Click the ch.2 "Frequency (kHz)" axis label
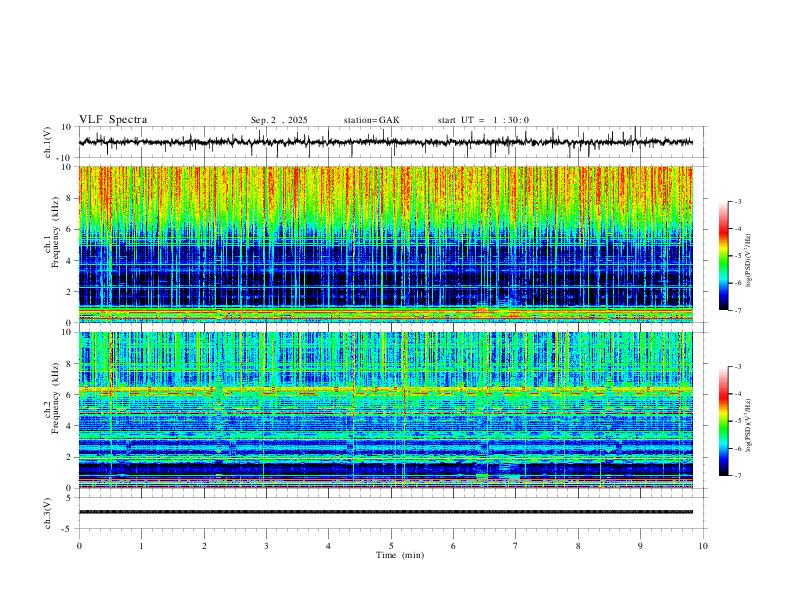The image size is (792, 612). pos(55,398)
